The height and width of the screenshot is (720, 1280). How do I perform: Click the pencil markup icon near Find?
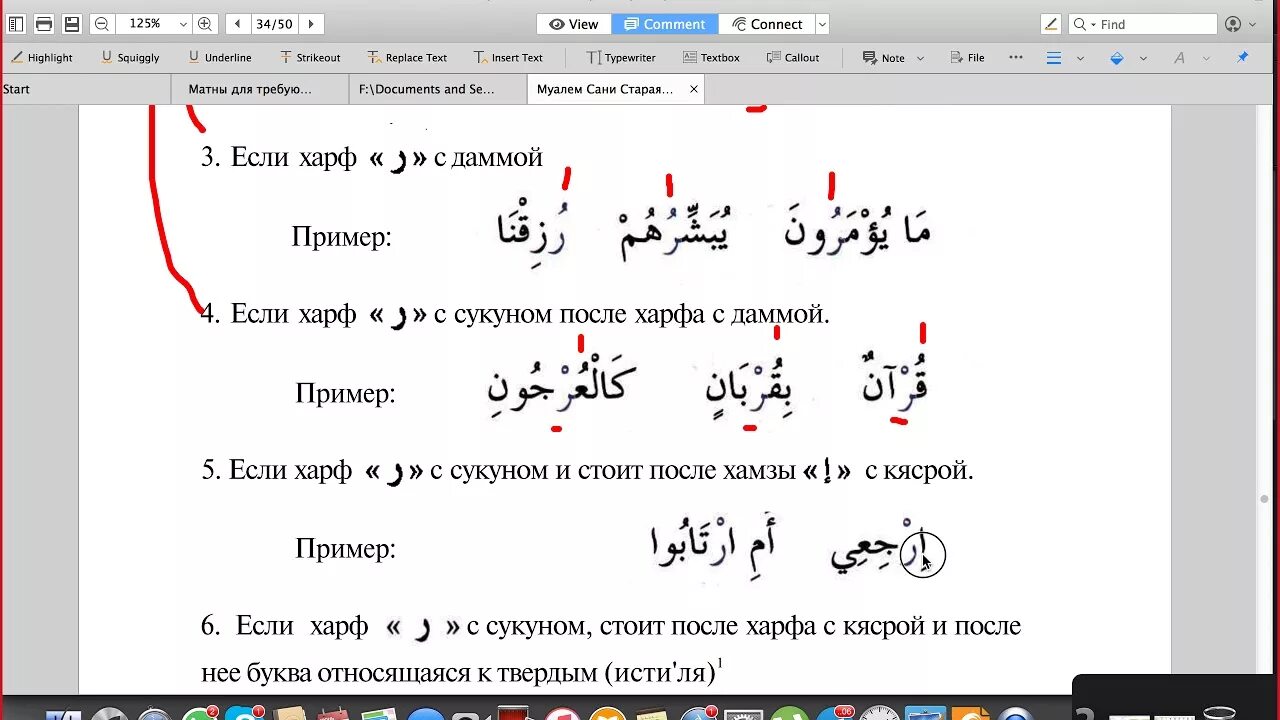[x=1051, y=24]
